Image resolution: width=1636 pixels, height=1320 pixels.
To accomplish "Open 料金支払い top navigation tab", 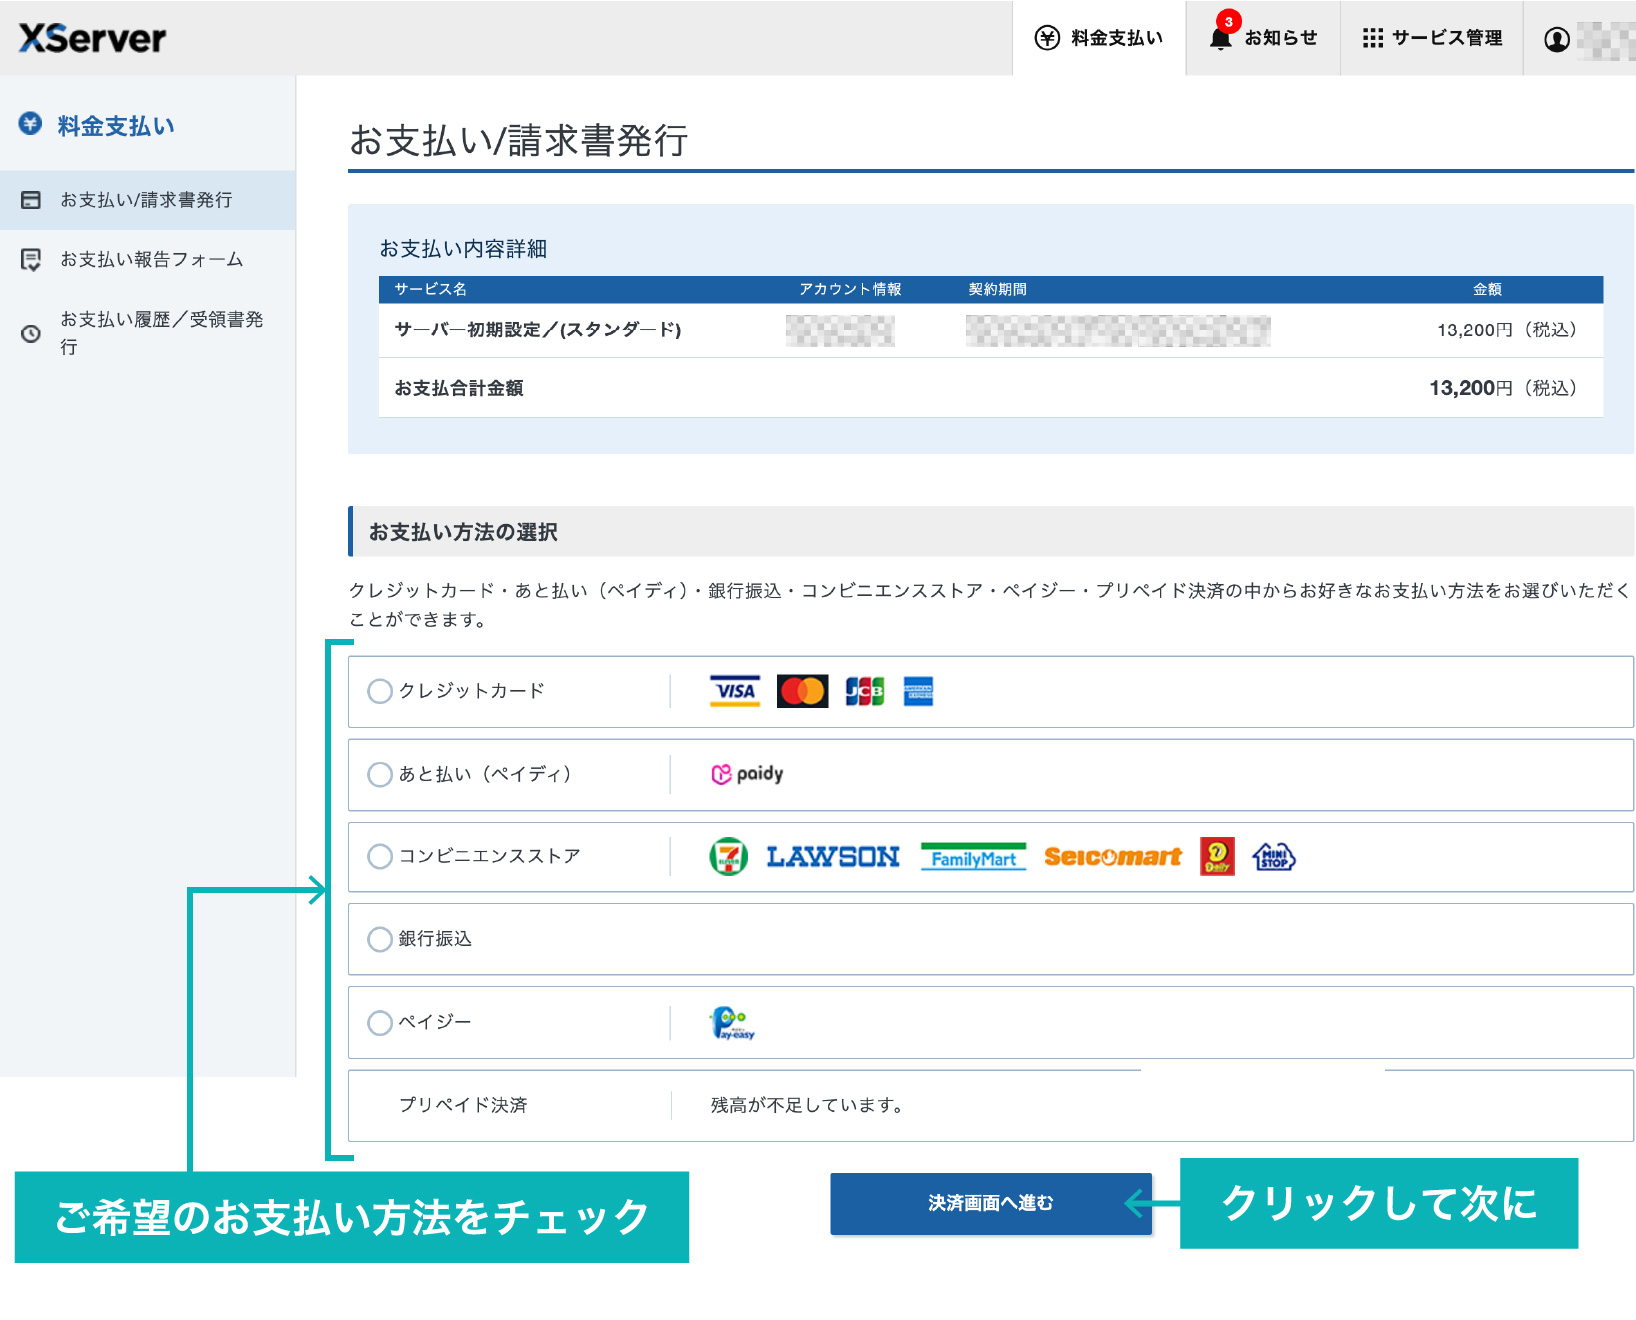I will 1099,38.
